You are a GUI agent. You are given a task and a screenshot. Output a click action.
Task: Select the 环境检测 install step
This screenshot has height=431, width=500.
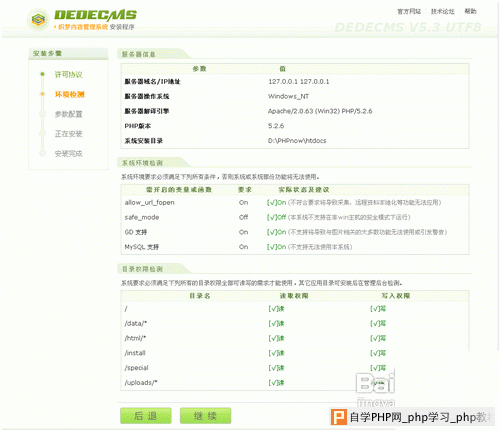click(69, 94)
